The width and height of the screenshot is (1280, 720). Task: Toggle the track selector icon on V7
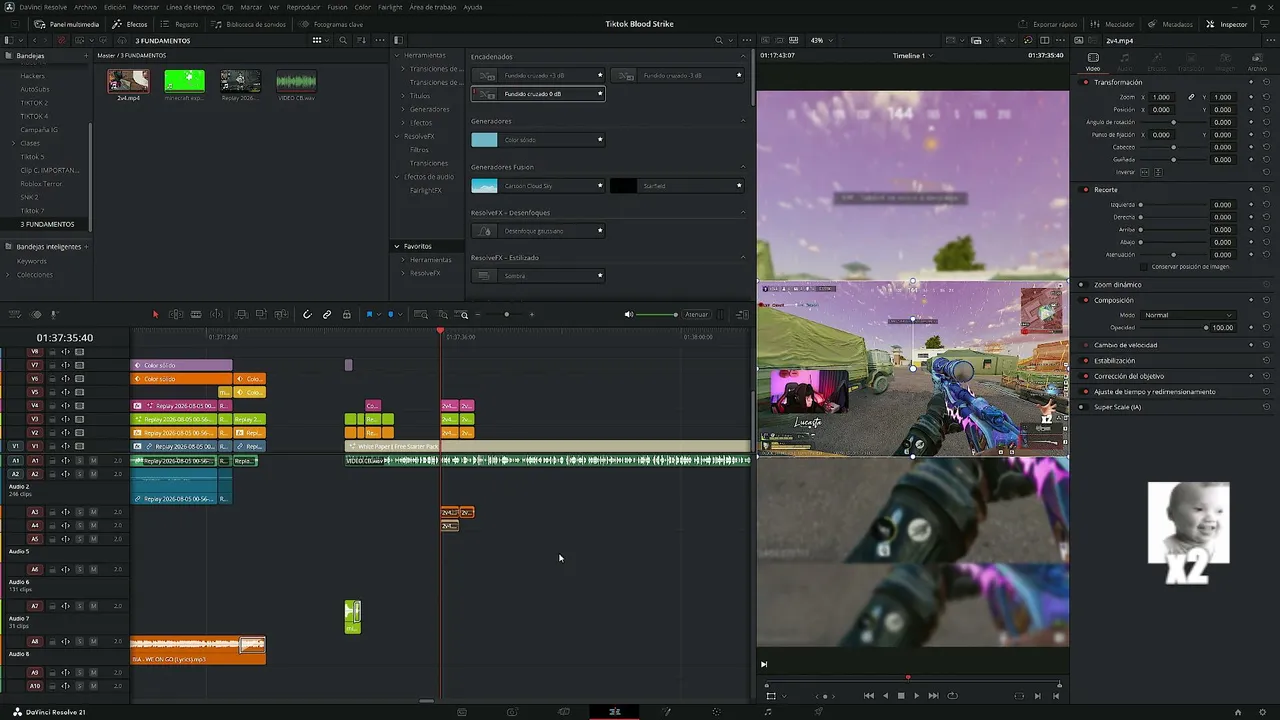(65, 365)
